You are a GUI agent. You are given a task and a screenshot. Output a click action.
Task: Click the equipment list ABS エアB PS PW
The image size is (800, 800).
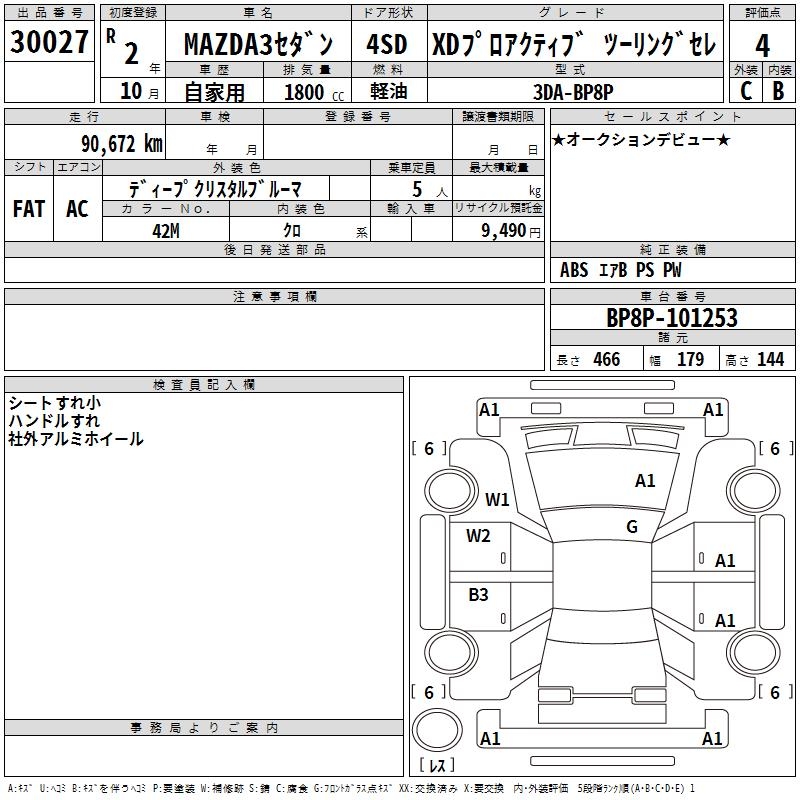pyautogui.click(x=620, y=270)
